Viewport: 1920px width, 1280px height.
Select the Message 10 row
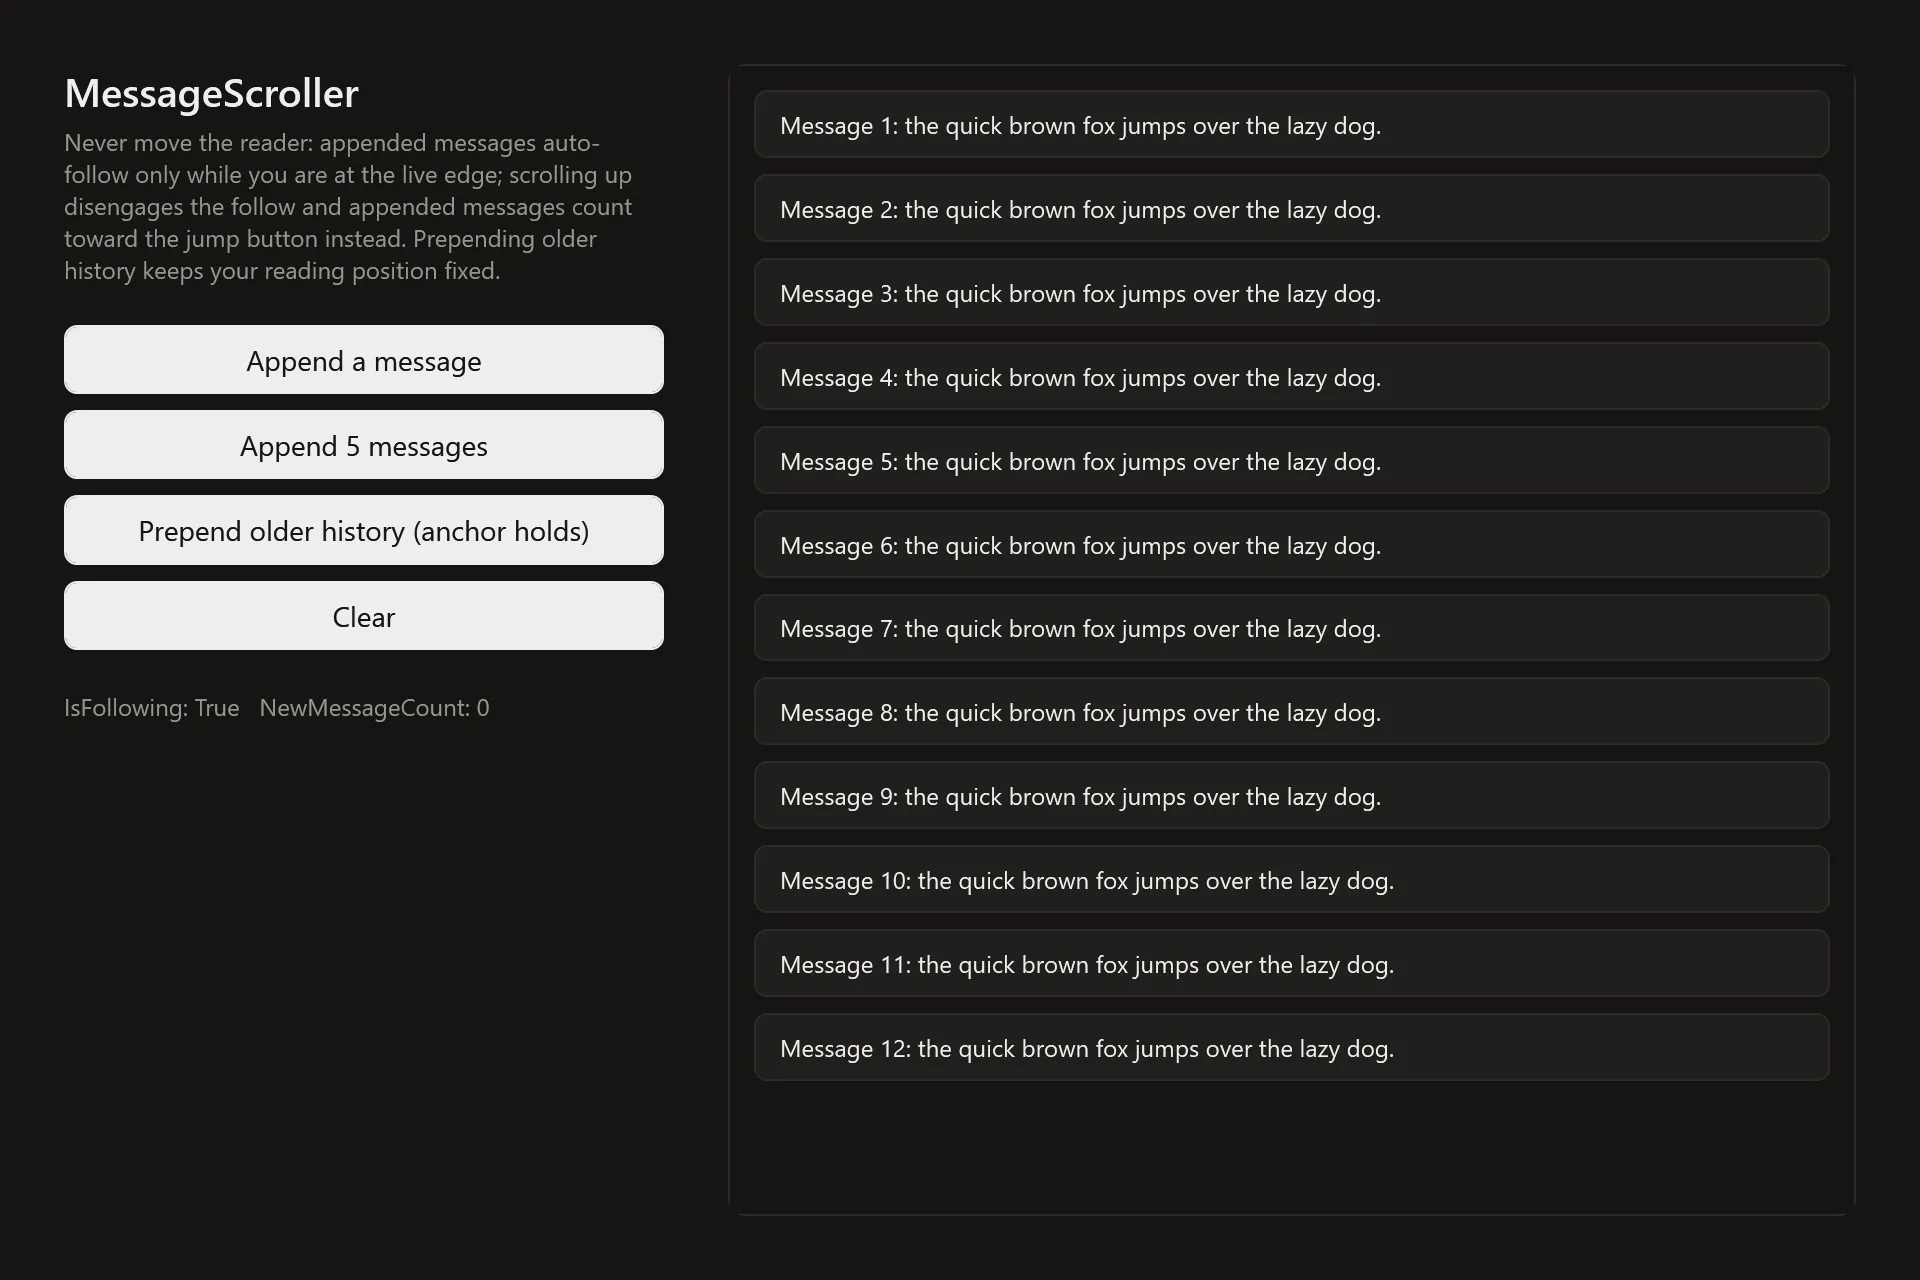[x=1292, y=880]
